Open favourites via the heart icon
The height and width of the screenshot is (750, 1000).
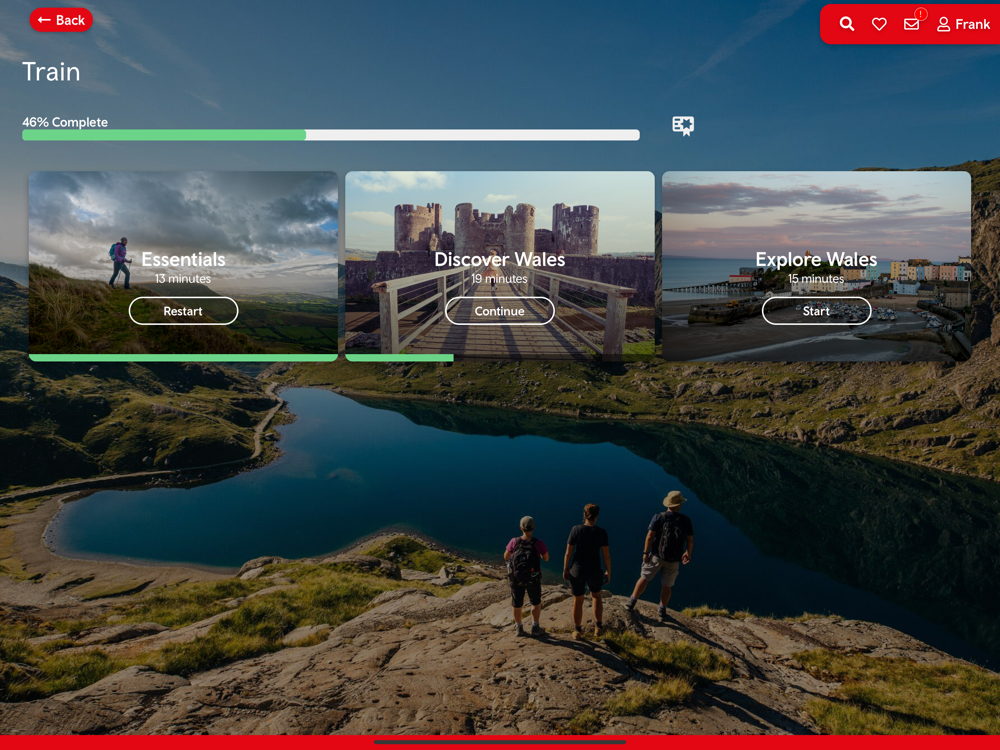pyautogui.click(x=879, y=24)
